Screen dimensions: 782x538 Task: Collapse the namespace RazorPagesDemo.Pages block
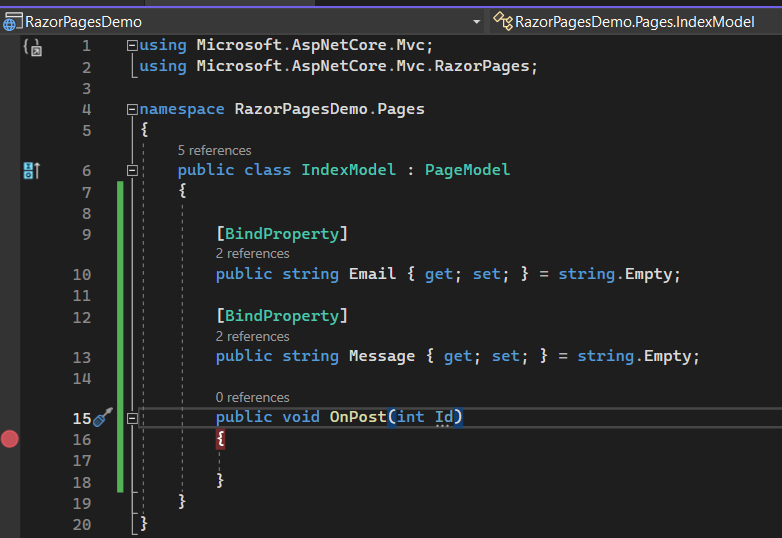point(132,109)
